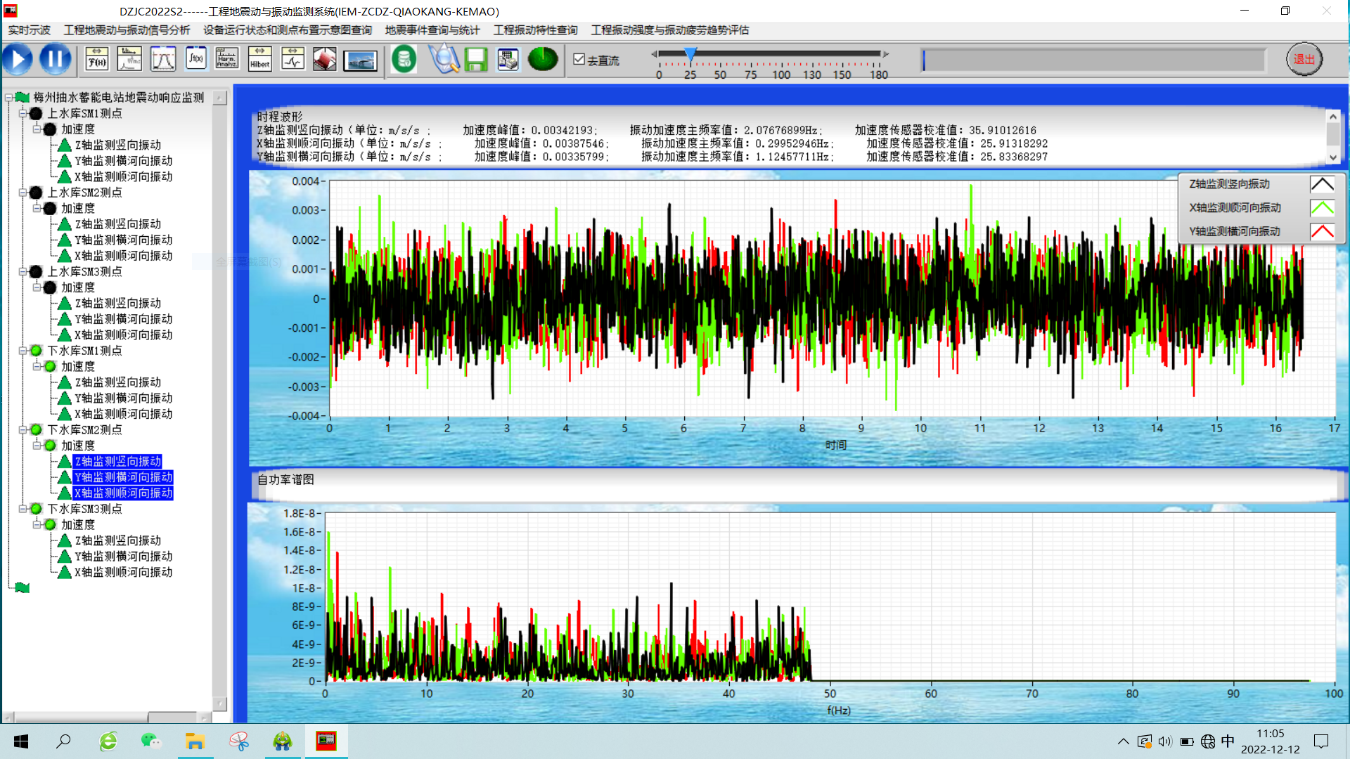Click the green flag icon at tree root
The image size is (1350, 759).
22,98
